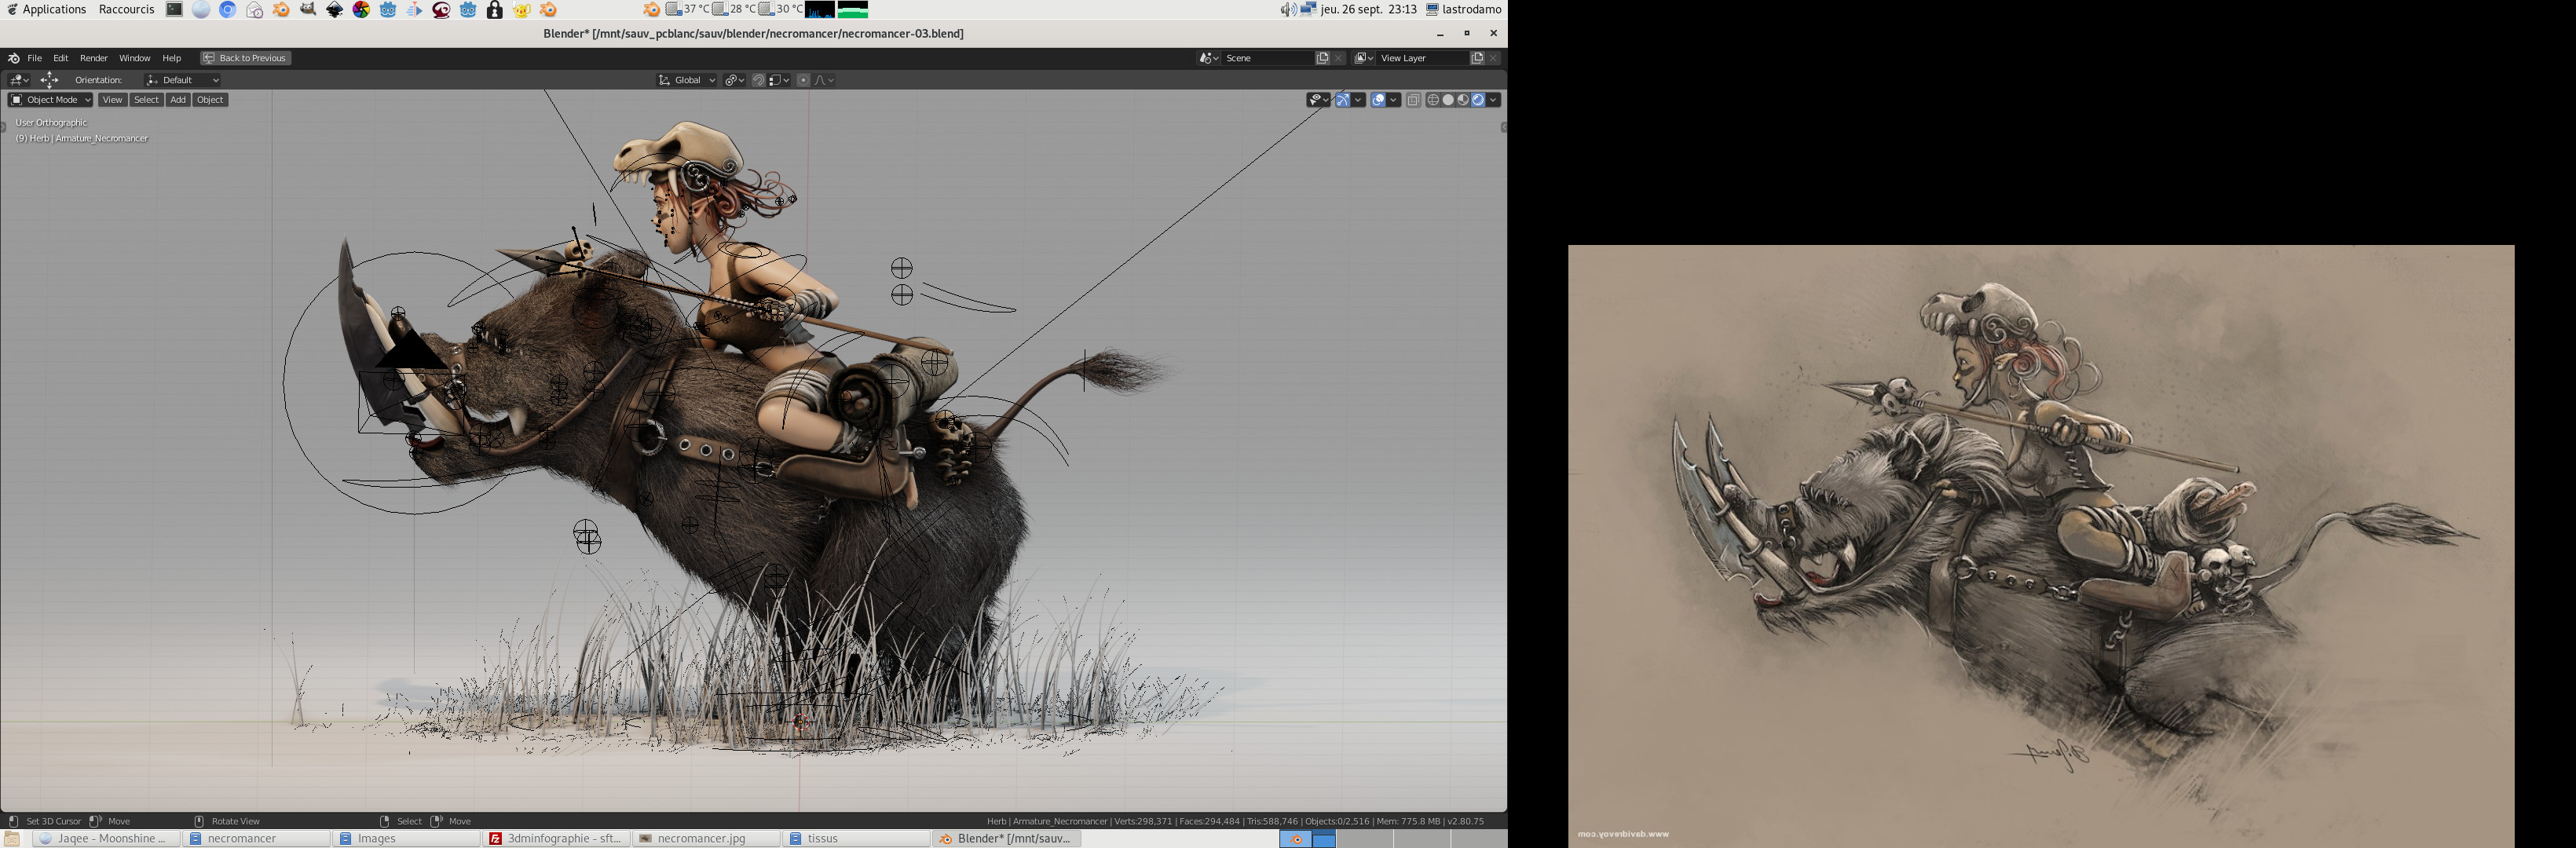Open the proportional falloff curve dropdown

point(824,80)
